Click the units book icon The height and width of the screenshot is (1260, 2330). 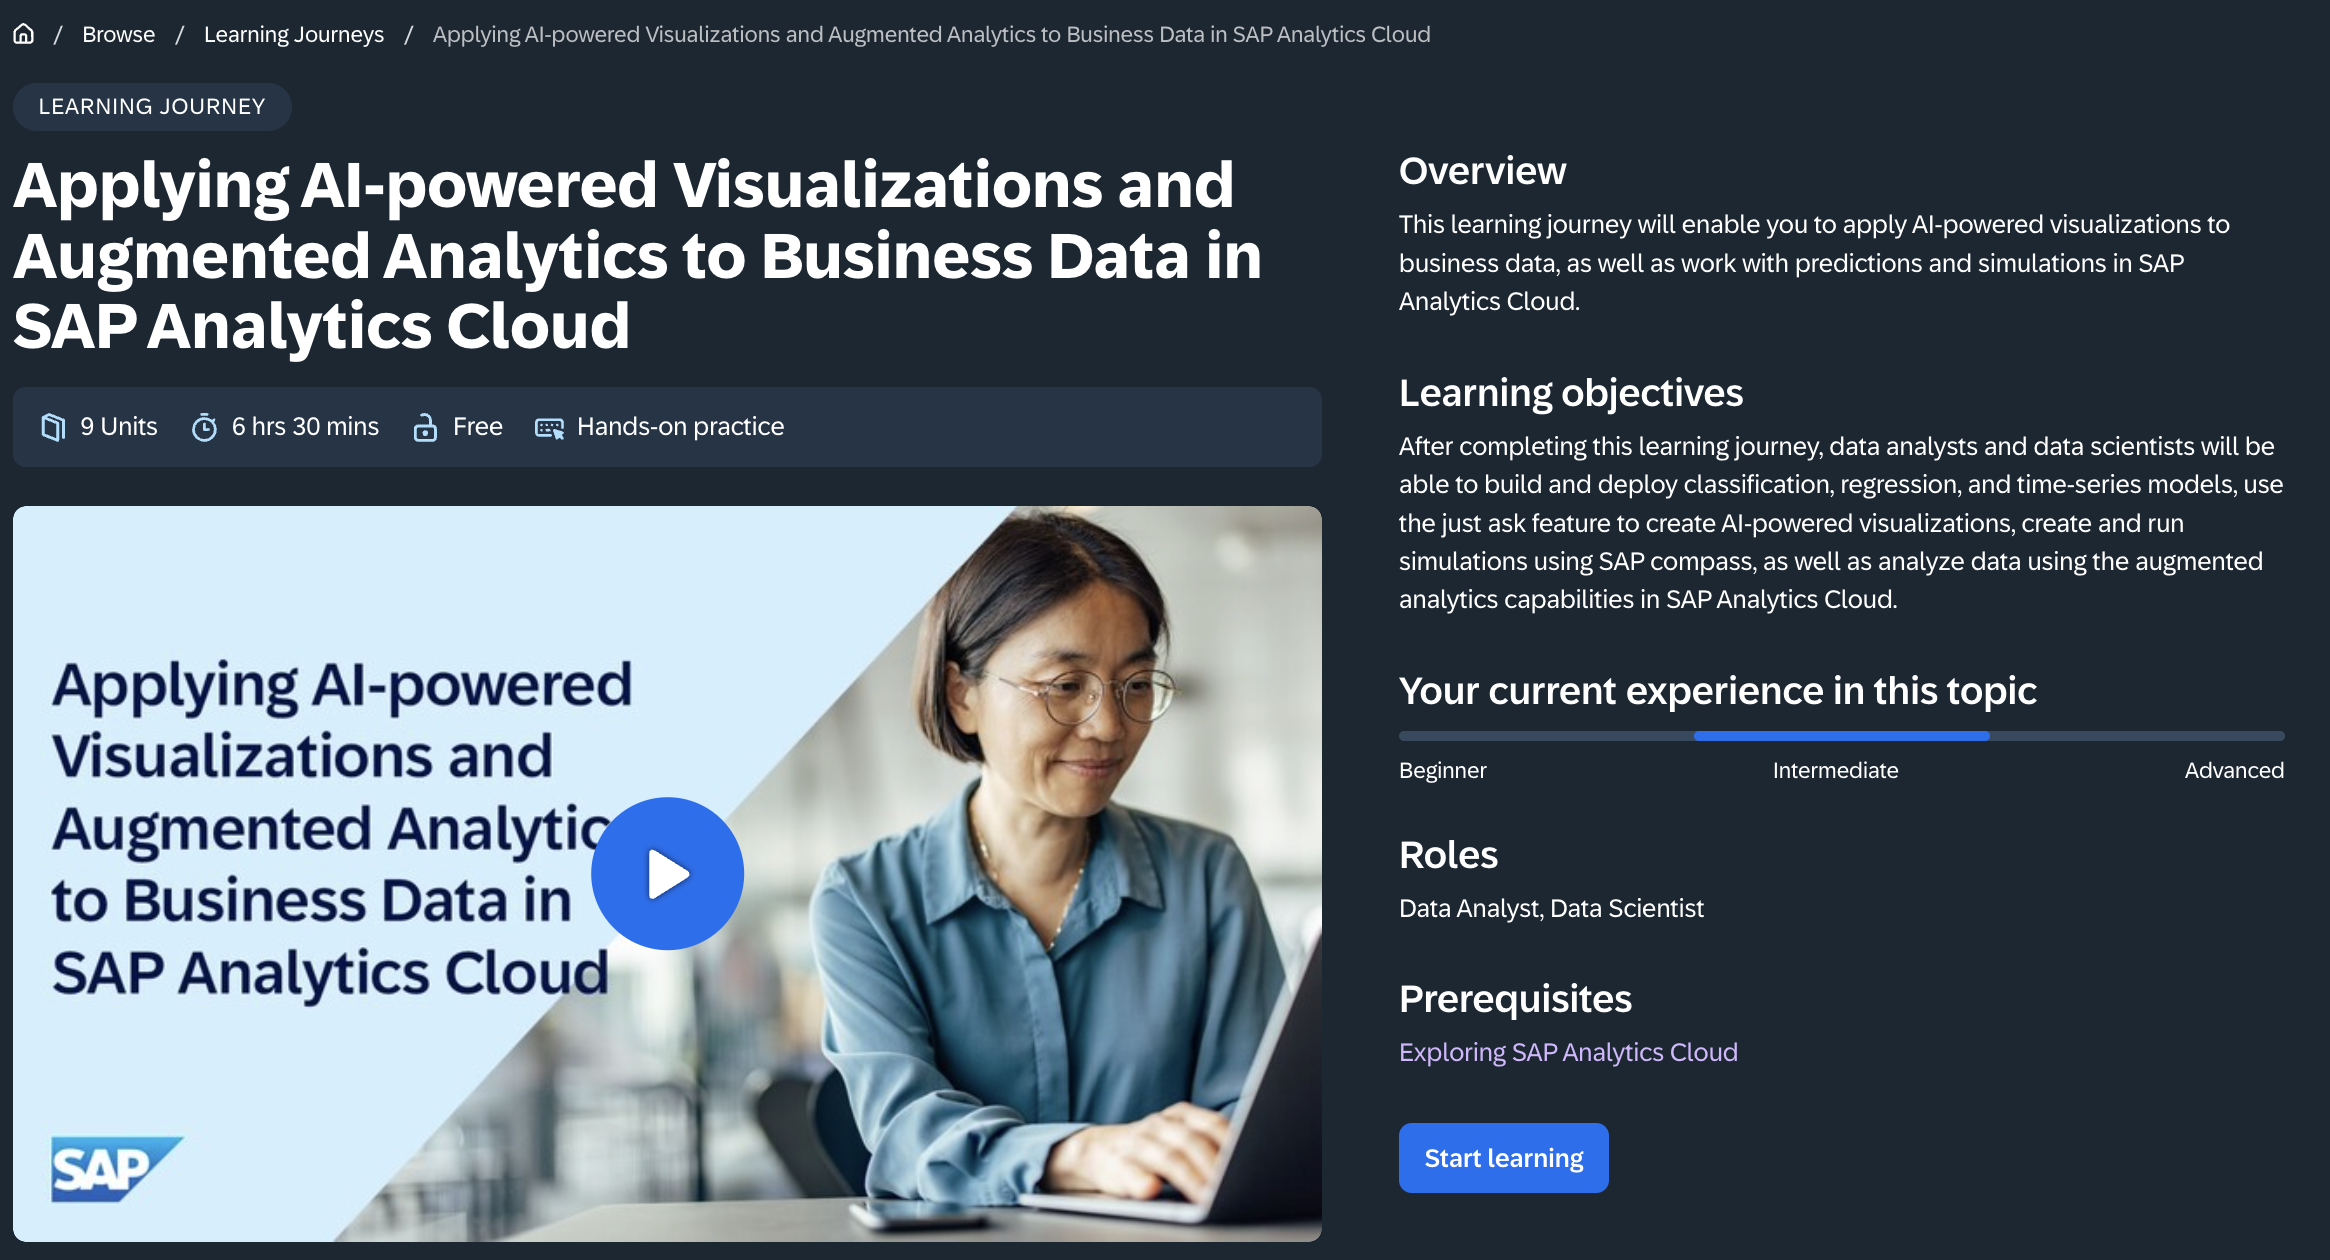(x=53, y=427)
